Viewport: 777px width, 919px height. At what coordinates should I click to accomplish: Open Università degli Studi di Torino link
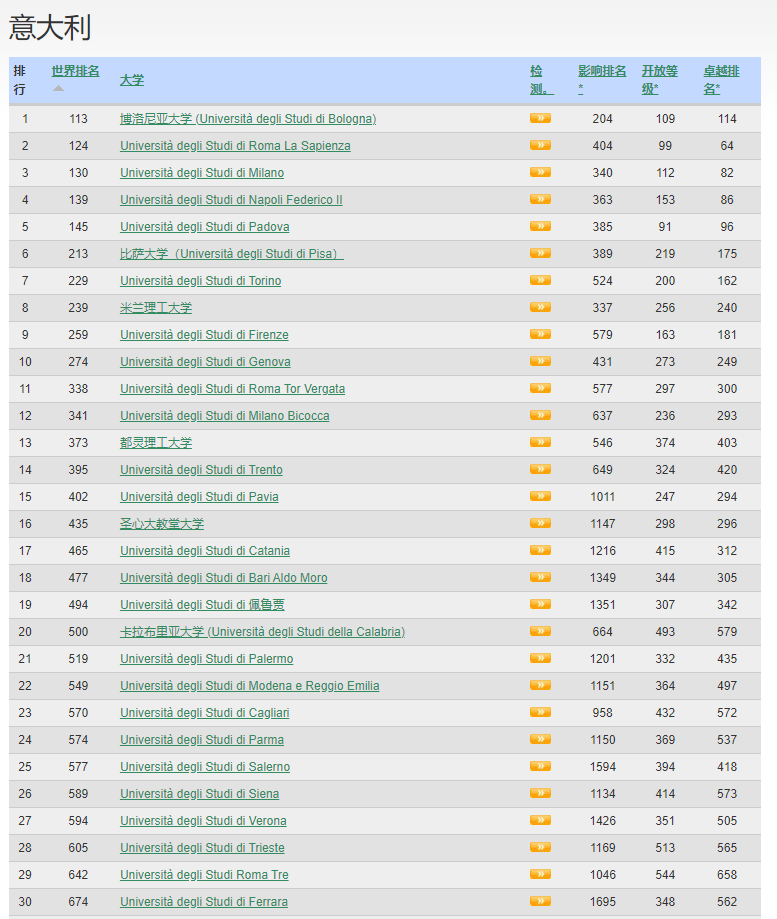200,281
